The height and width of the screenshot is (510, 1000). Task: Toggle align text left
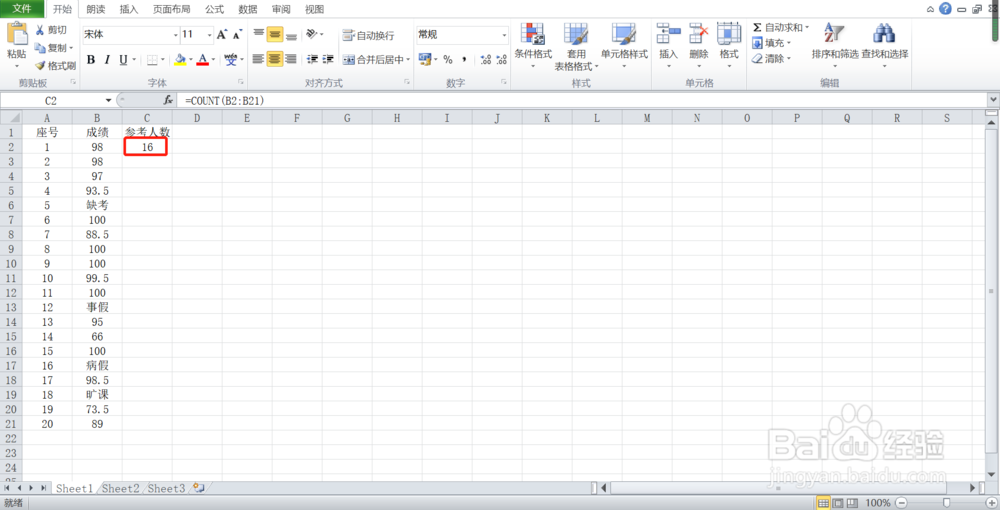(258, 59)
